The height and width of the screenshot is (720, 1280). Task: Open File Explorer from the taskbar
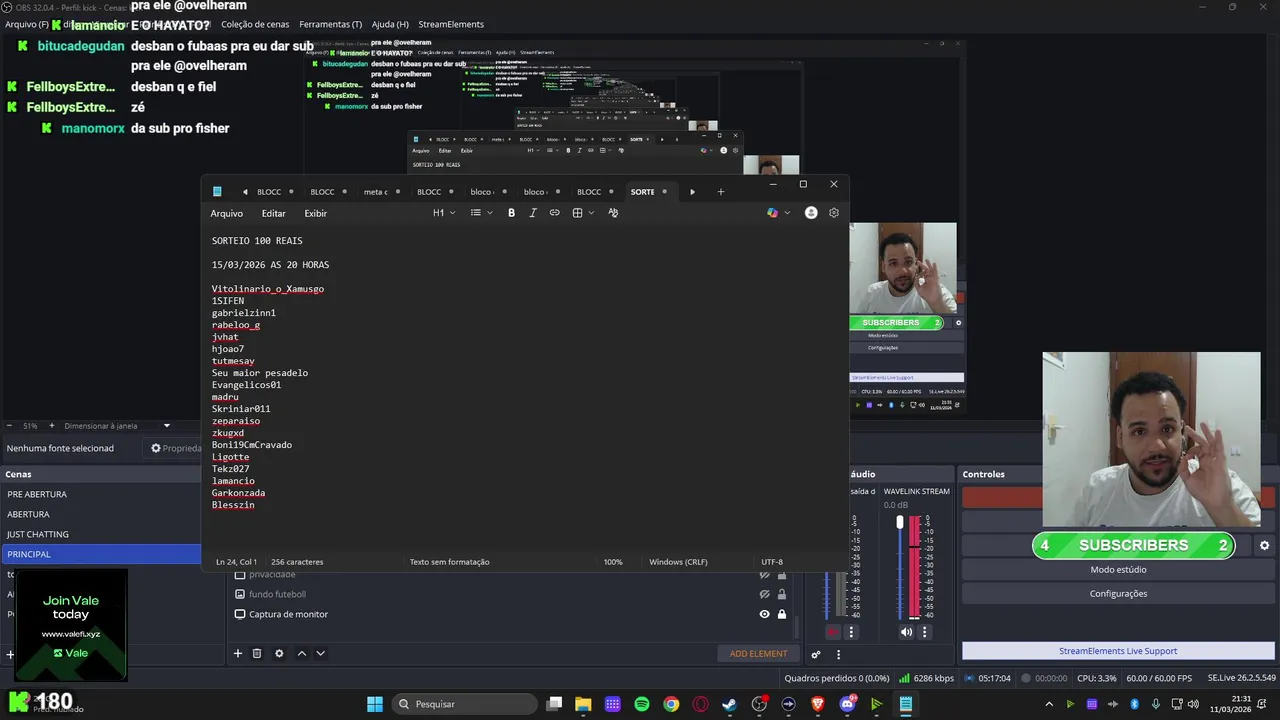[x=583, y=704]
